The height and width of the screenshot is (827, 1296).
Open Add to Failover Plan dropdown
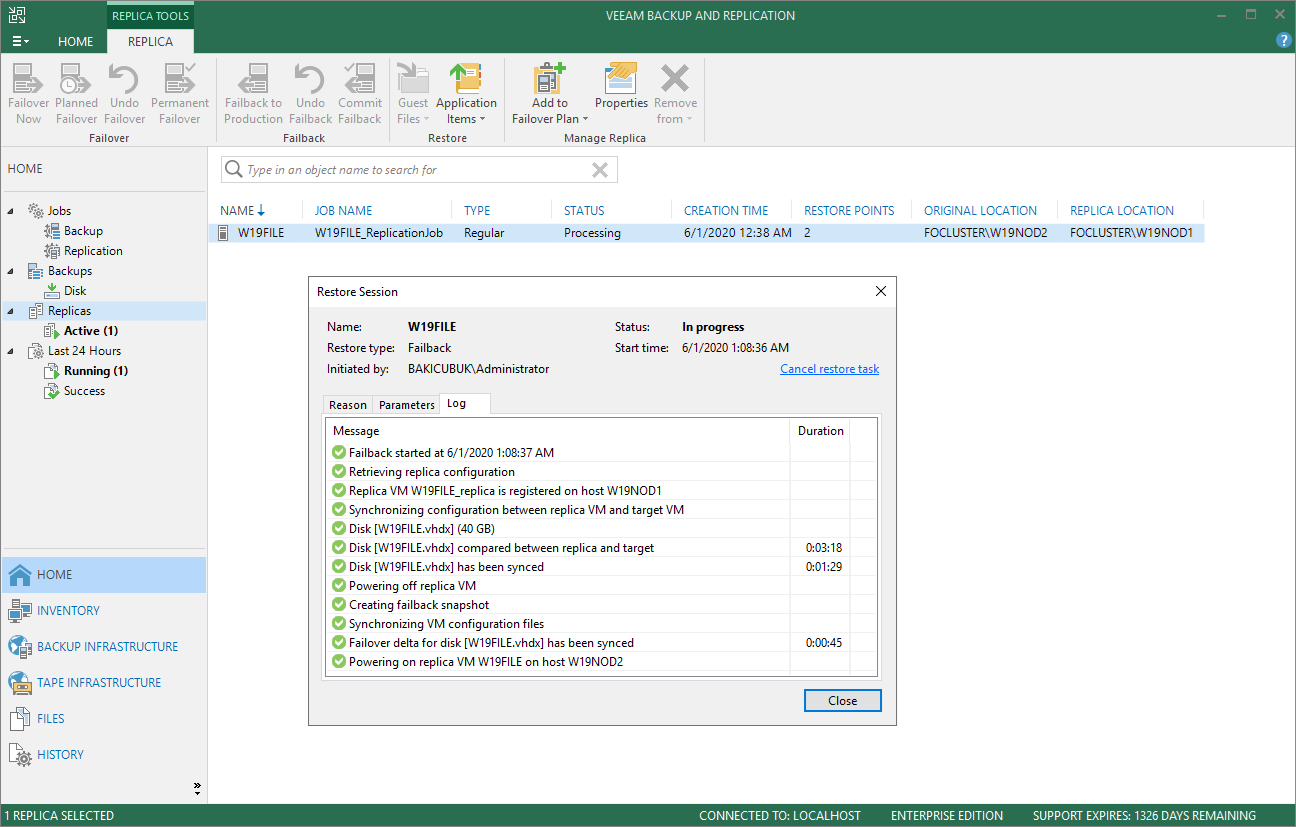coord(550,93)
